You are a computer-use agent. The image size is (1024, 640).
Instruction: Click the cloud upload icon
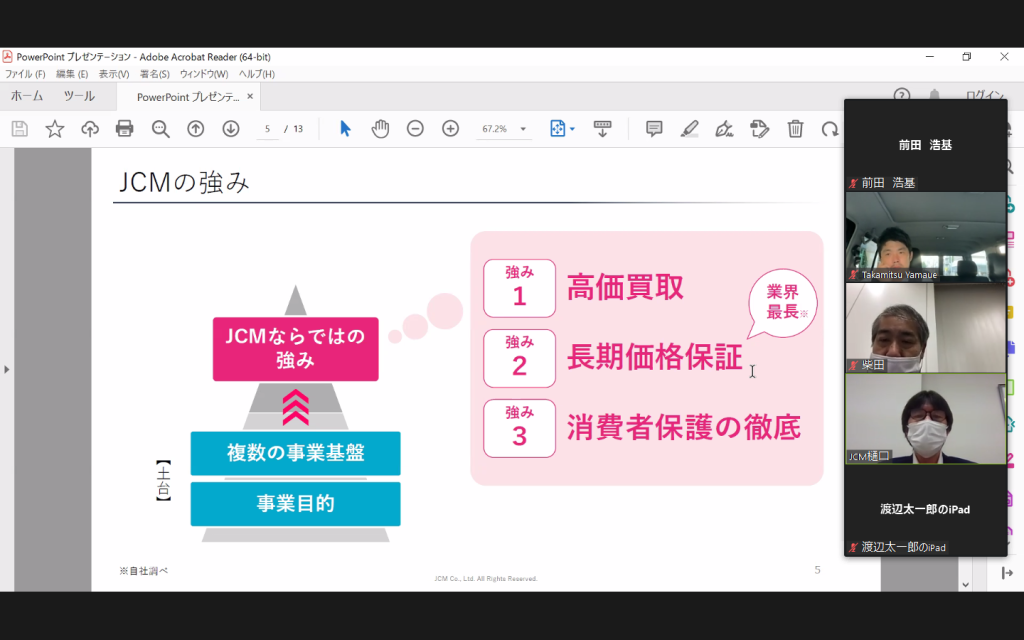tap(89, 129)
